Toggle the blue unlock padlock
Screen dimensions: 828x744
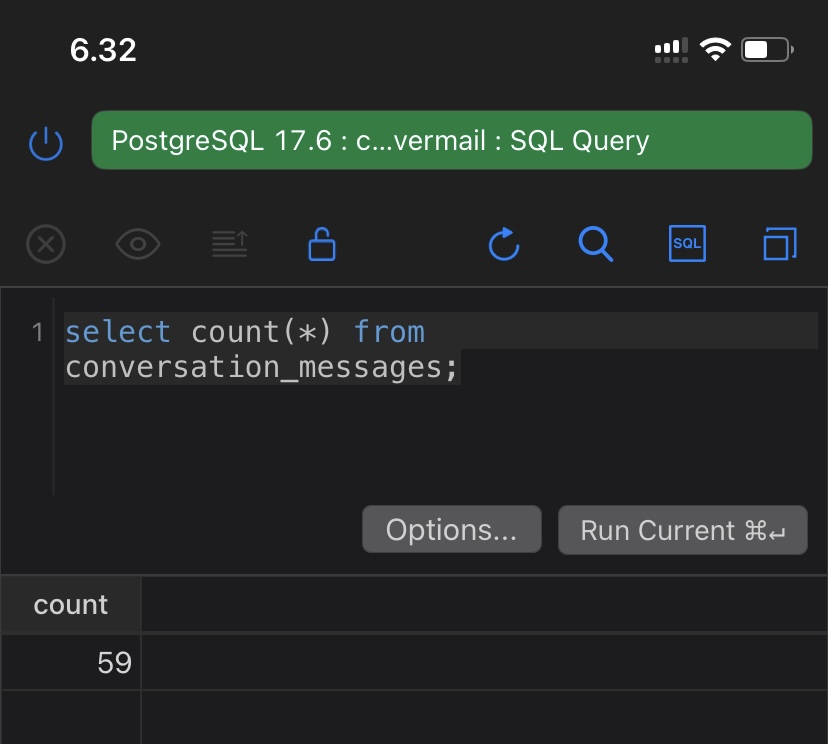point(322,244)
